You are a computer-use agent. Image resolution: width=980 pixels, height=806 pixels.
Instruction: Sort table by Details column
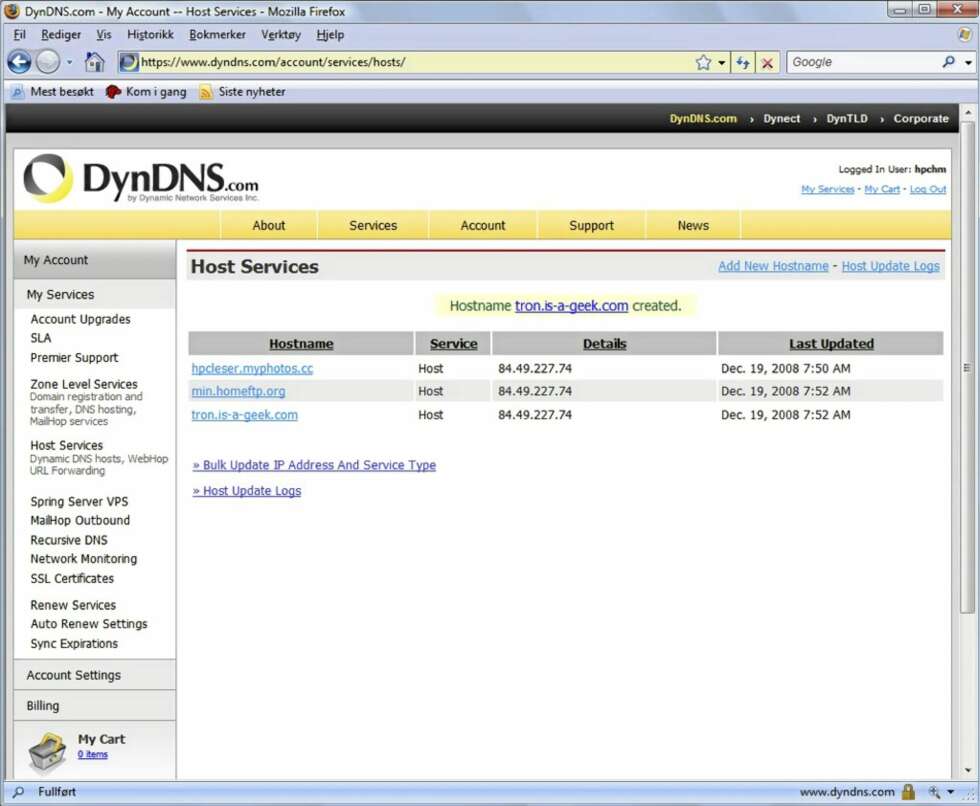point(604,344)
